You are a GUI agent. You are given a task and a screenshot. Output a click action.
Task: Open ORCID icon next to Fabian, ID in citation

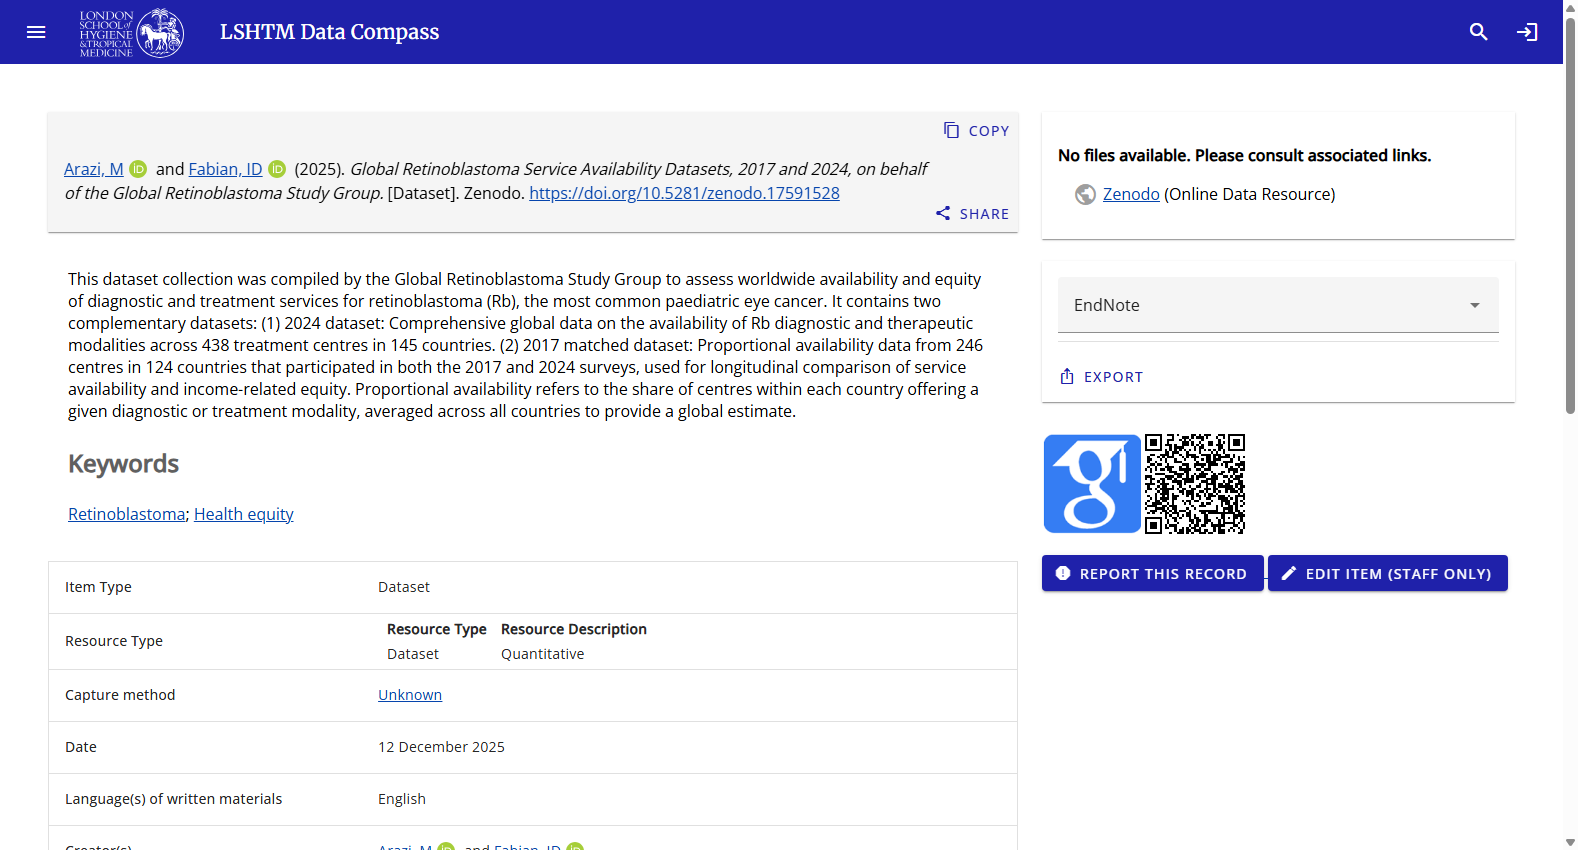coord(277,169)
